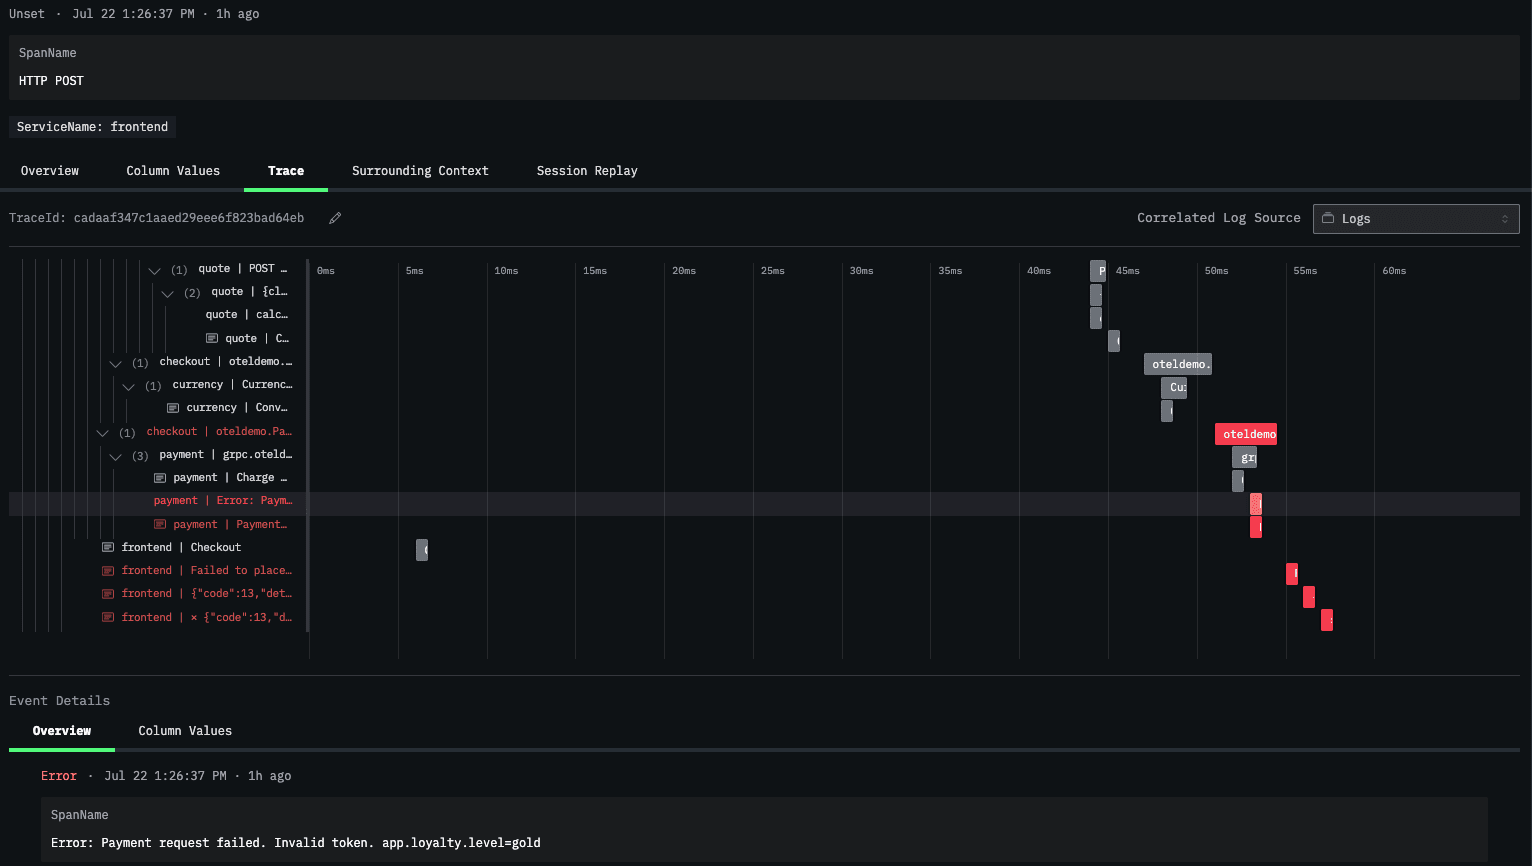
Task: Open the Correlated Log Source dropdown
Action: 1415,218
